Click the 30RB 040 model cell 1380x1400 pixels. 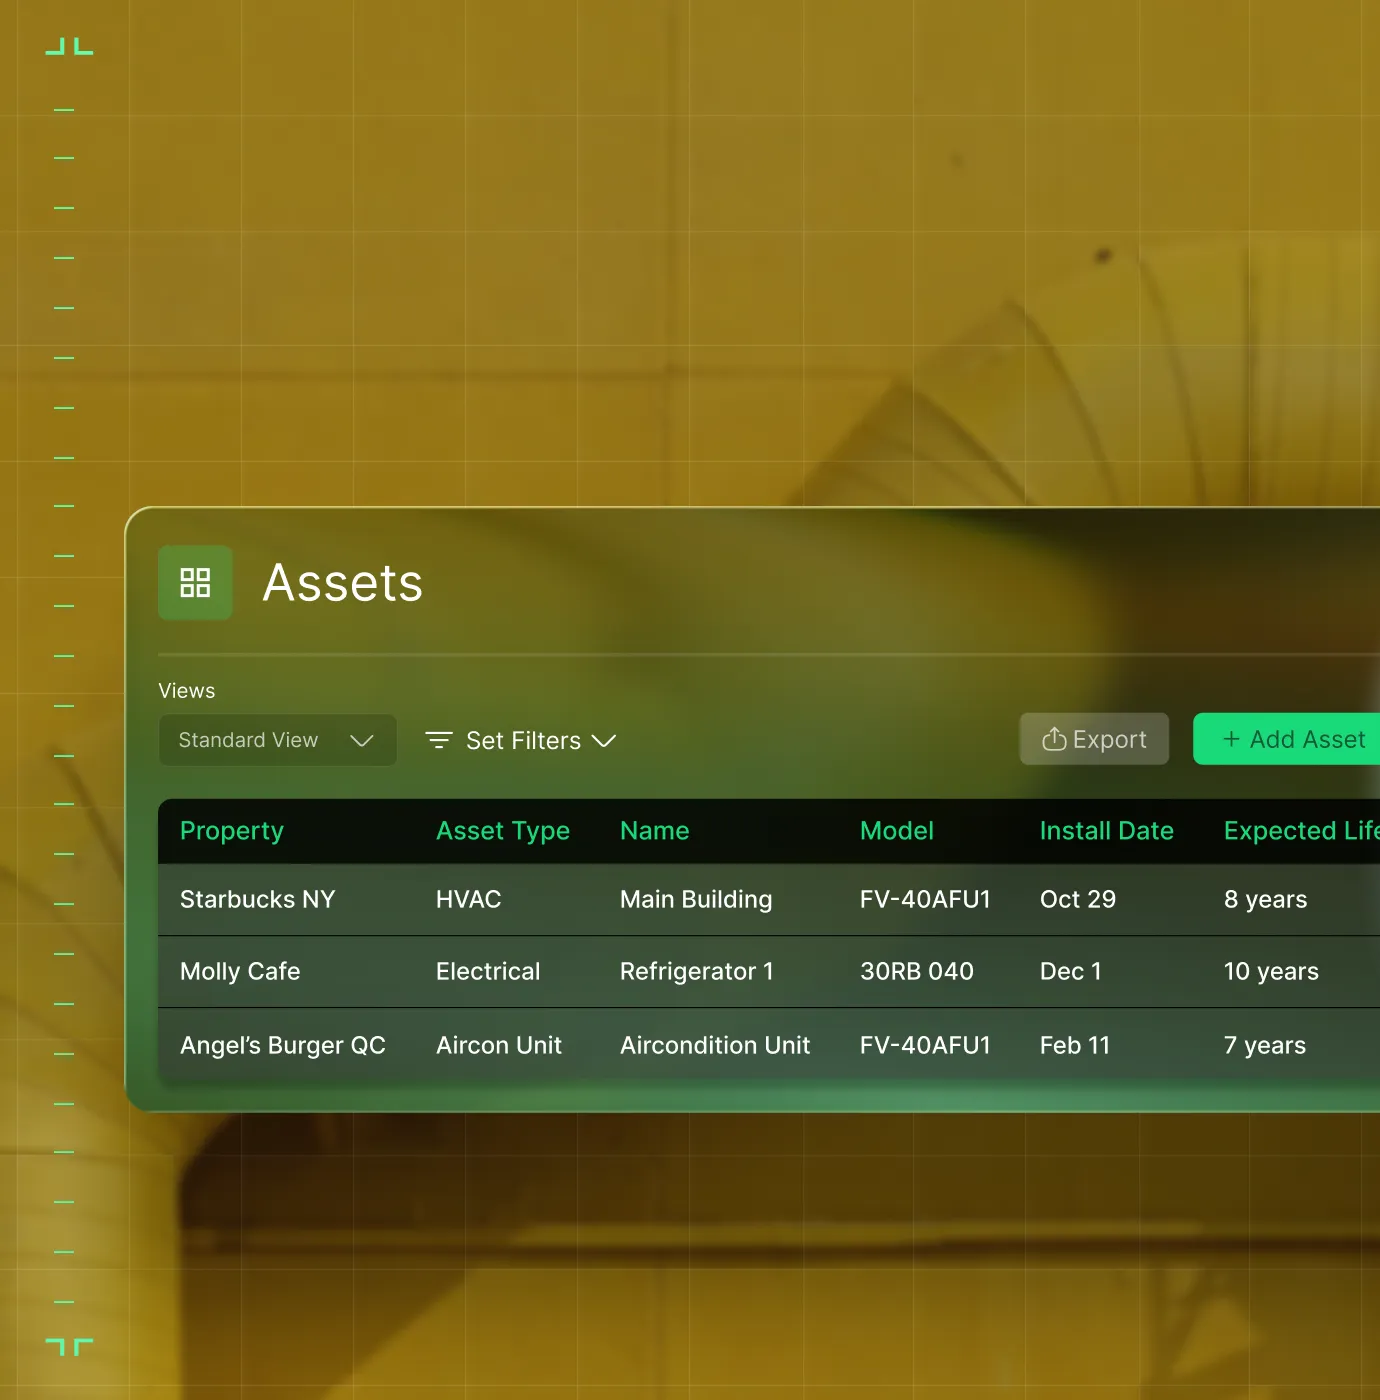(917, 971)
